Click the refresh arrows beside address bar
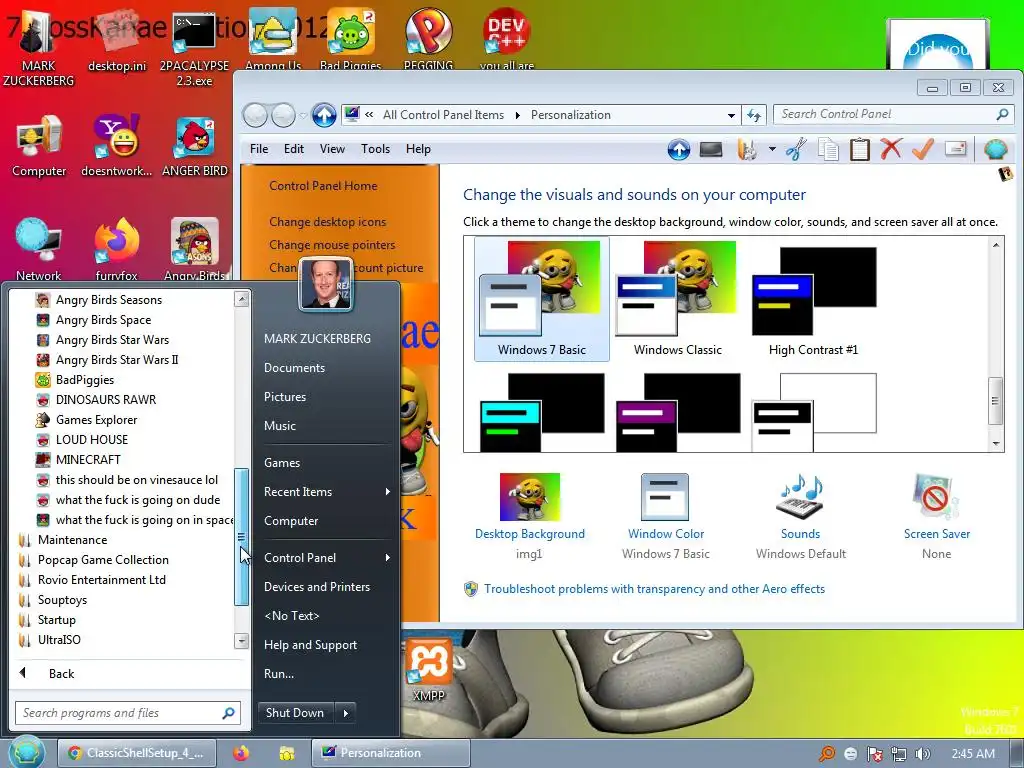Screen dimensions: 1024x768 [754, 116]
